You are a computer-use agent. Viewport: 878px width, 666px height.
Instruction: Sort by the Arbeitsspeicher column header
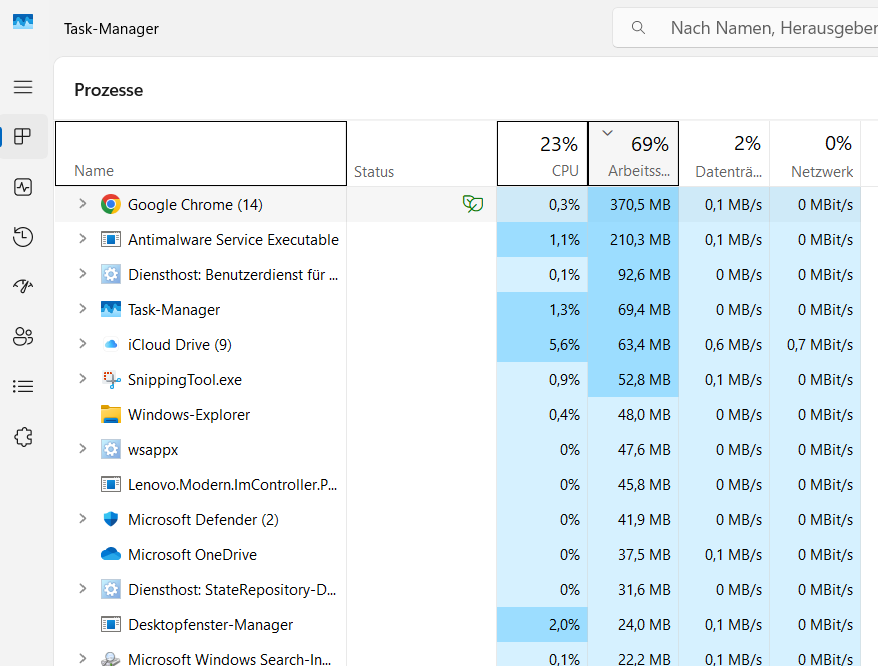(633, 153)
